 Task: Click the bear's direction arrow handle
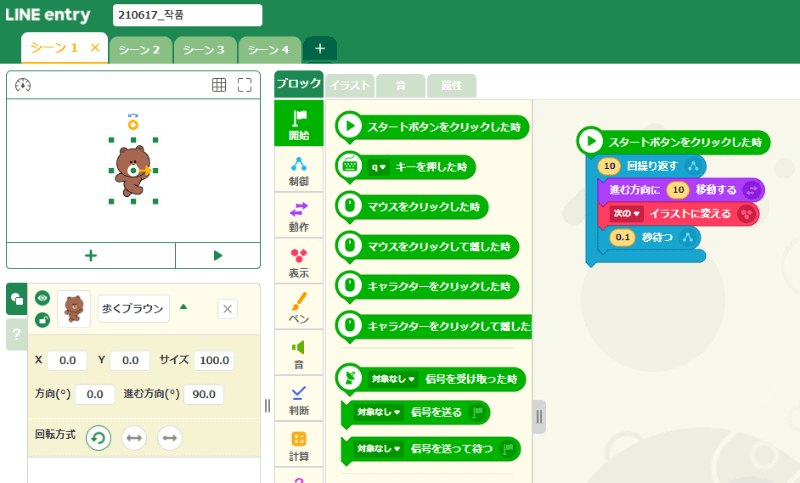[x=145, y=170]
